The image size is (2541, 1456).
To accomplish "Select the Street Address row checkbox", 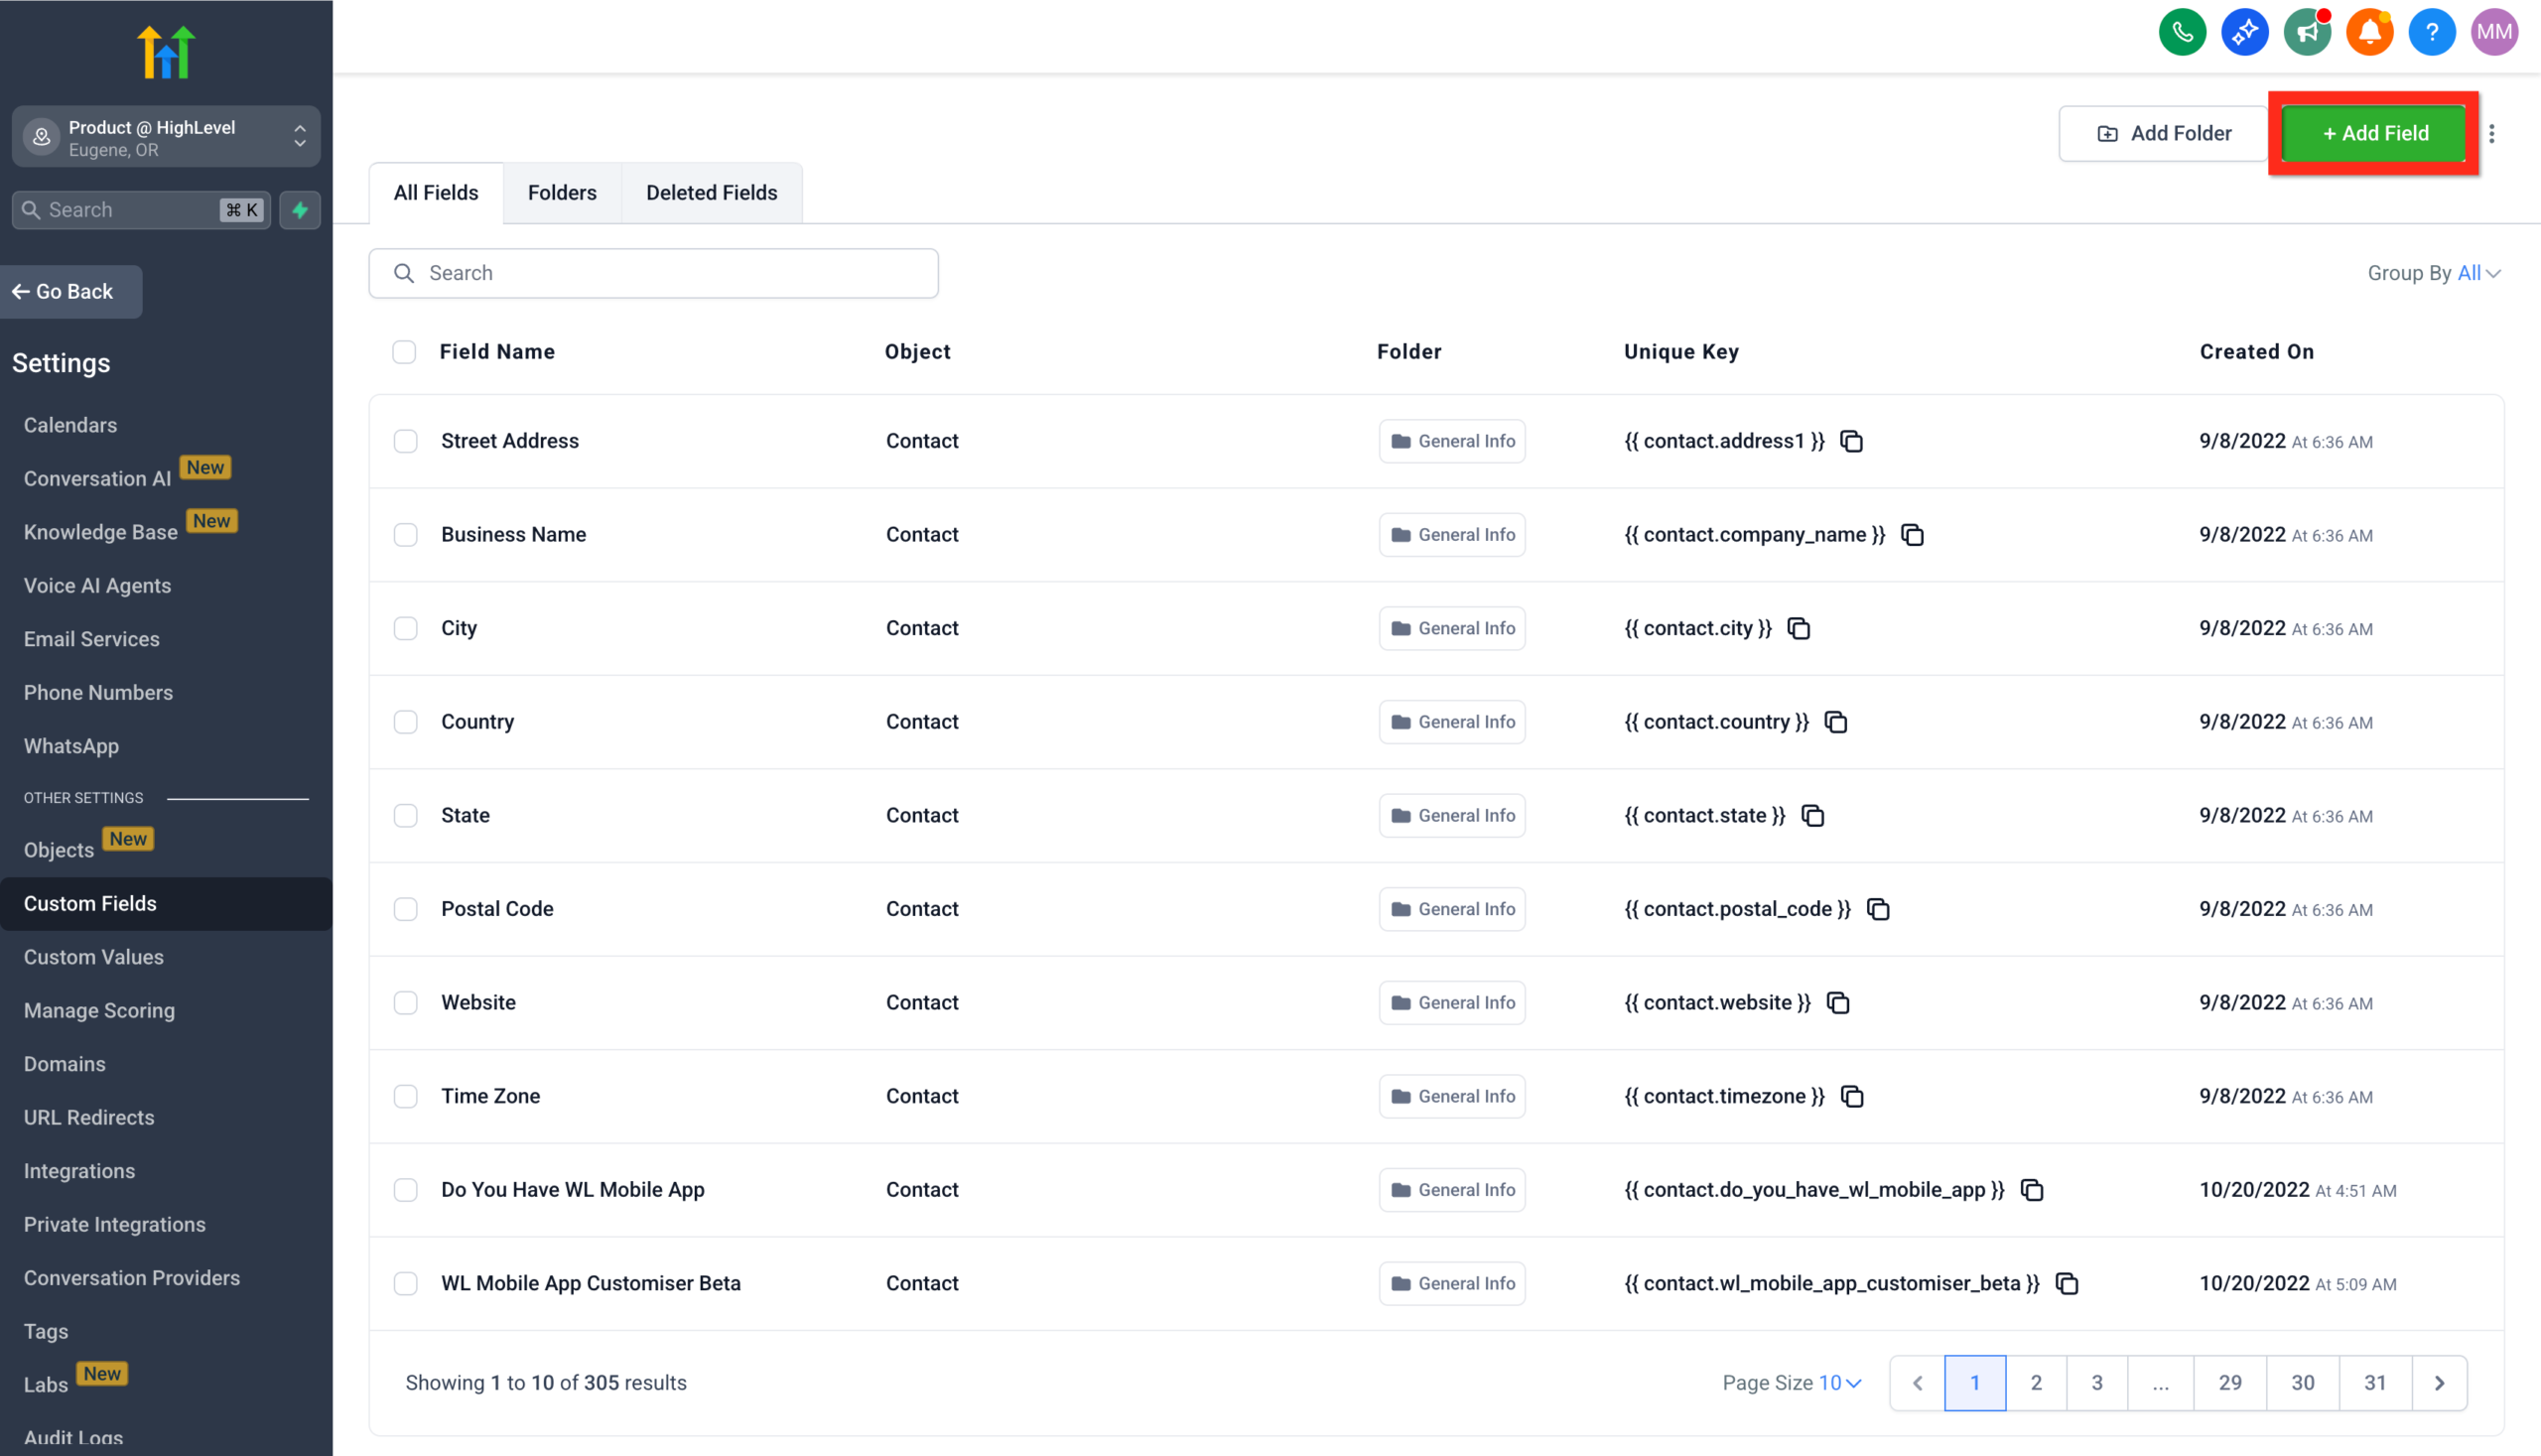I will tap(406, 441).
